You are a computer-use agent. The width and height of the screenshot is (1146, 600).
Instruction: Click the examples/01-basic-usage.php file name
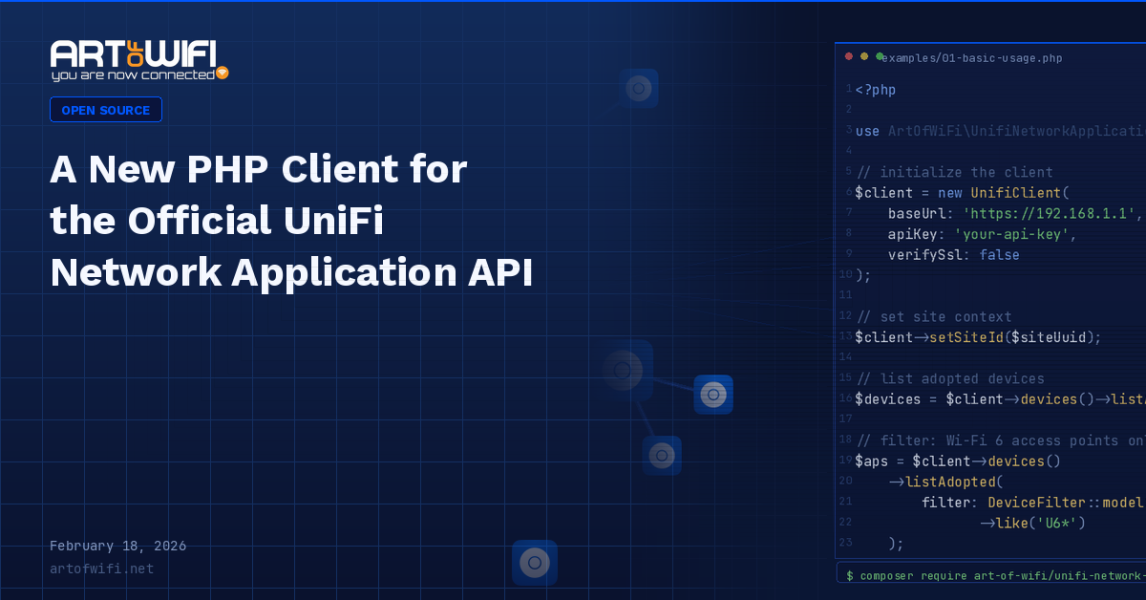point(971,58)
